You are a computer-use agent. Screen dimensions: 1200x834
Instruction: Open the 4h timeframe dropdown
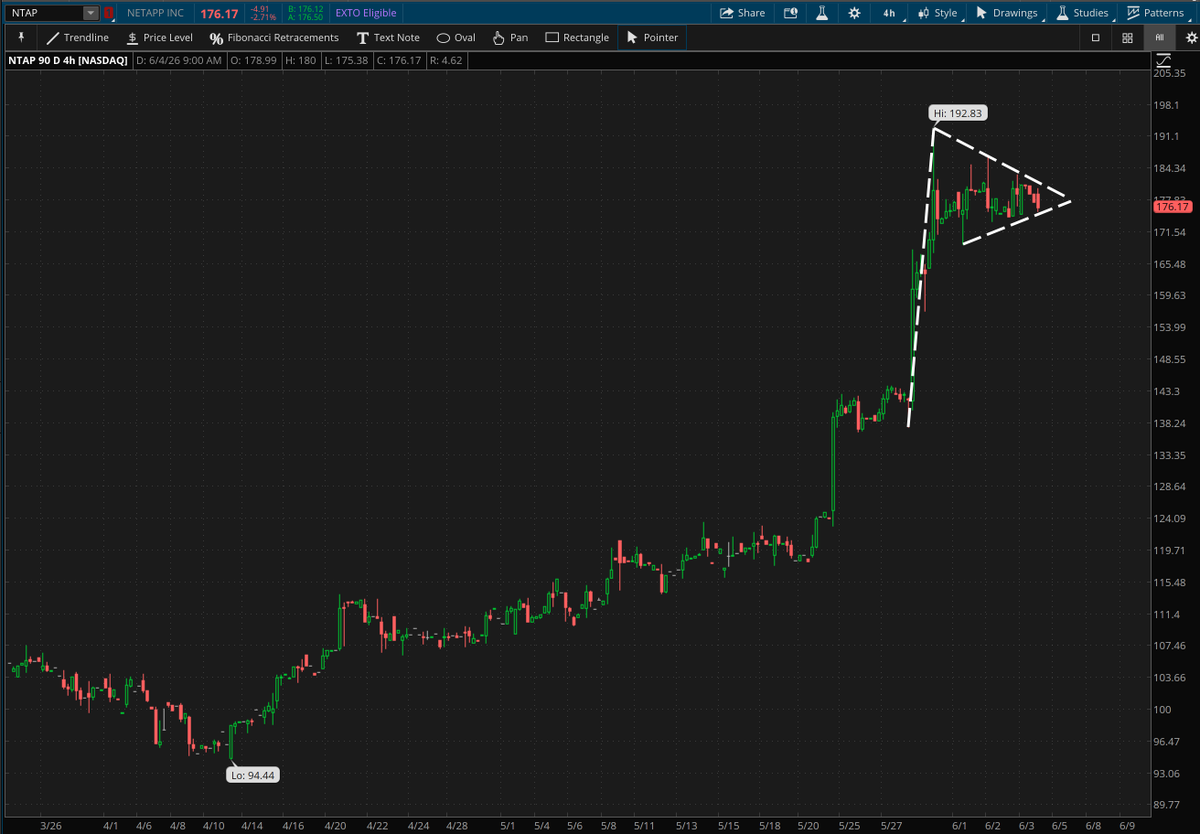click(x=889, y=13)
